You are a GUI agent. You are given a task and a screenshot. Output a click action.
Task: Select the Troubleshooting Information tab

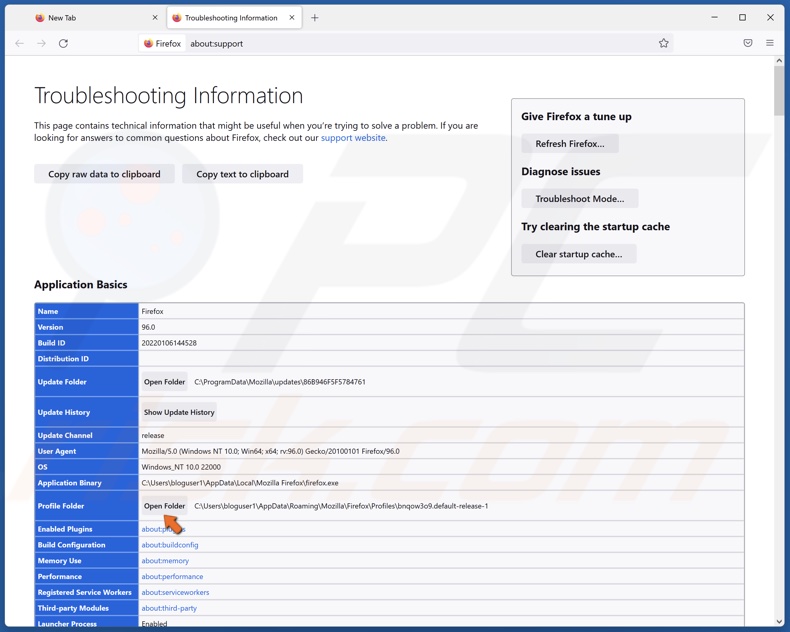[230, 18]
